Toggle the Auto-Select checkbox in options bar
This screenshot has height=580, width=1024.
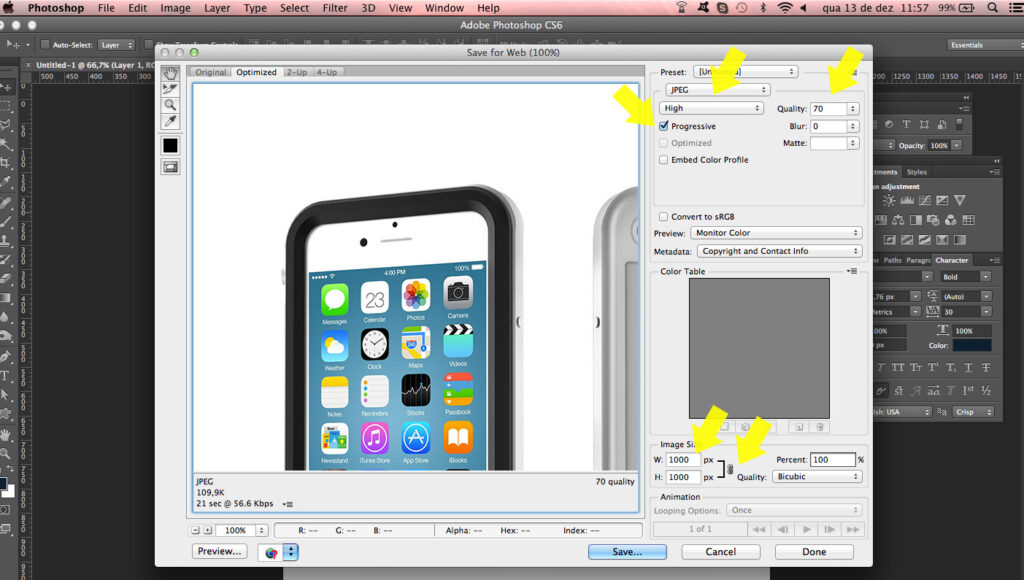click(x=45, y=45)
